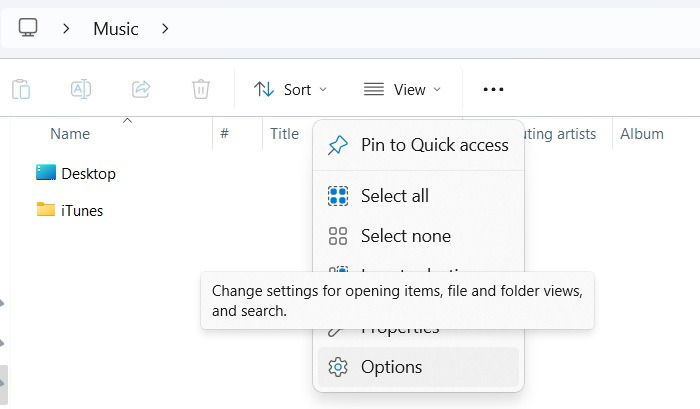Screen dimensions: 700x409
Task: Sort by the Name column header
Action: (70, 134)
